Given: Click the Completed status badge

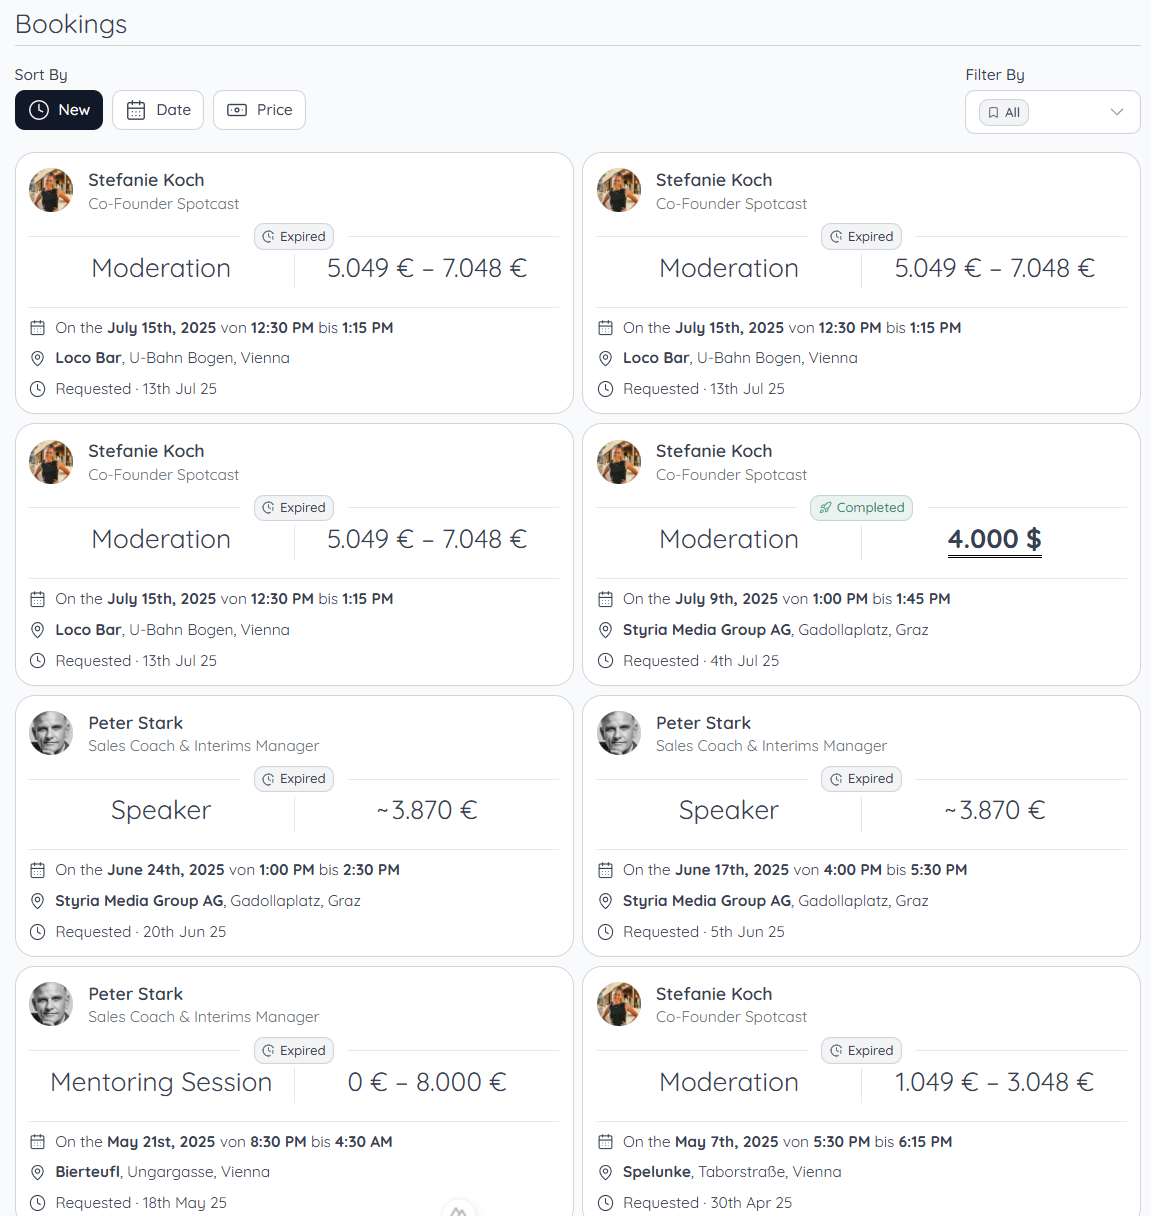Looking at the screenshot, I should pos(861,508).
